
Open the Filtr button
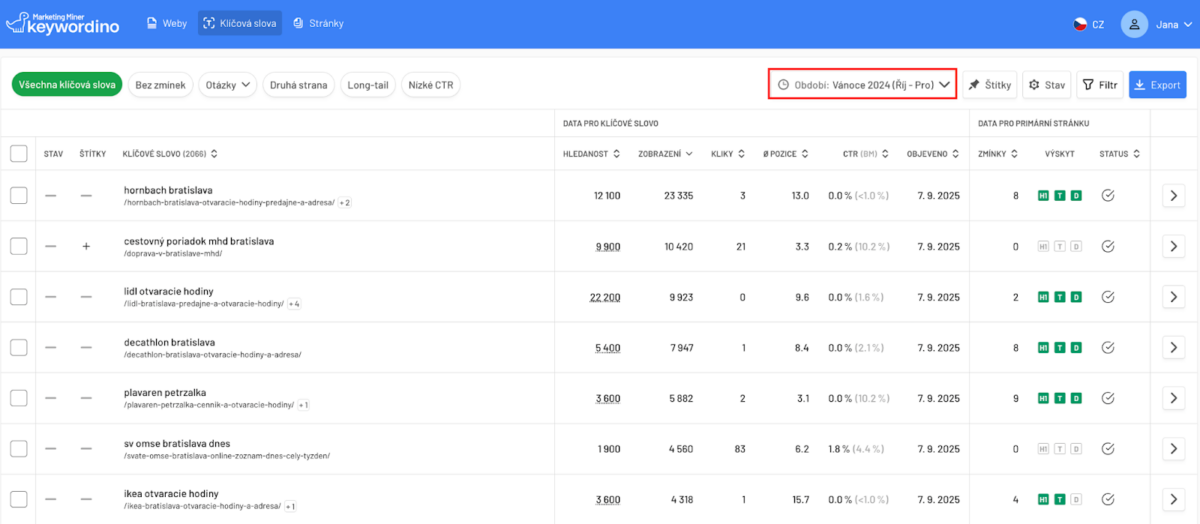(1100, 85)
